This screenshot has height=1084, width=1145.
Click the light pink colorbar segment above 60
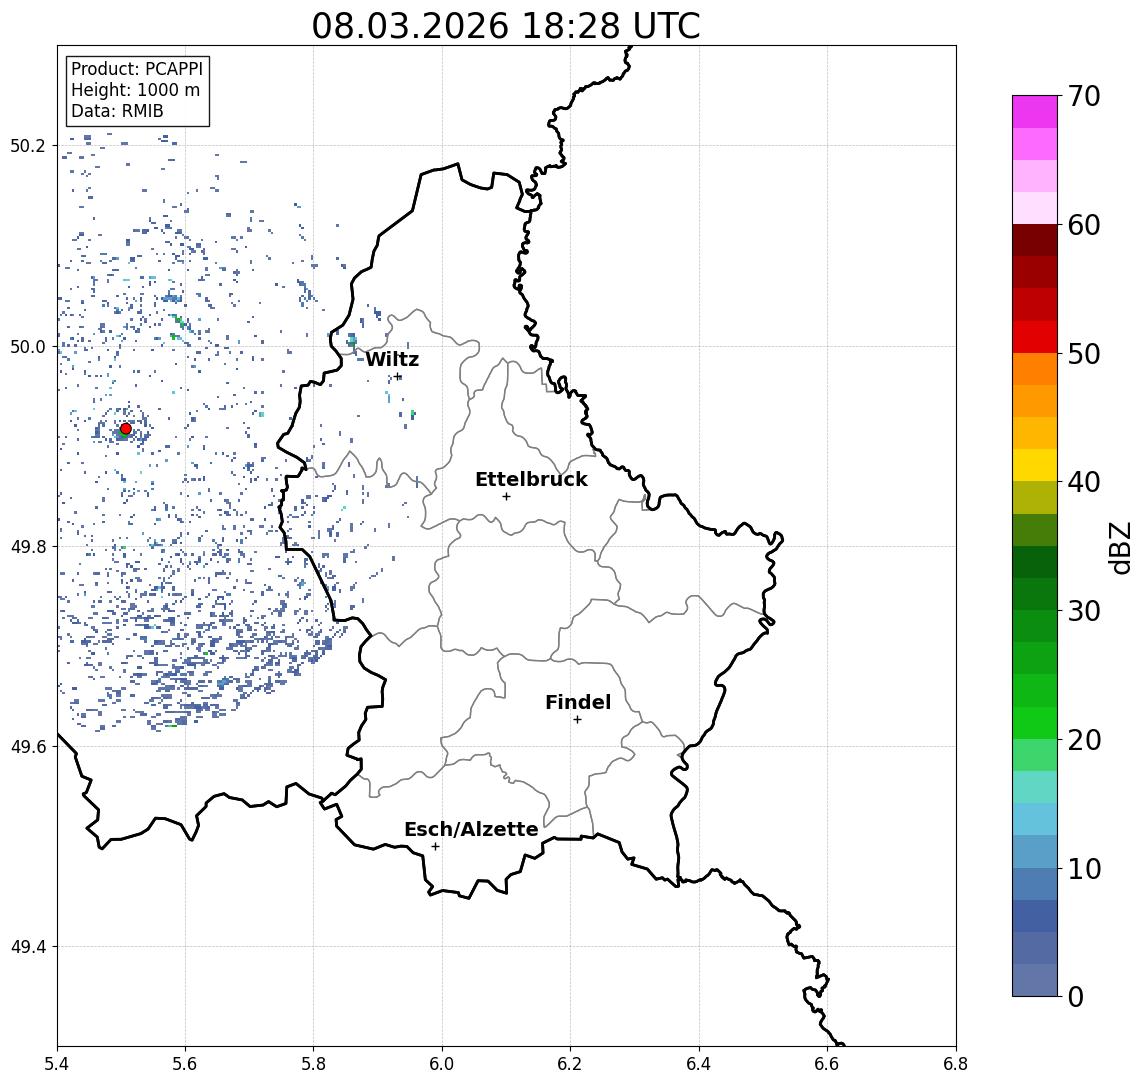[x=1035, y=208]
